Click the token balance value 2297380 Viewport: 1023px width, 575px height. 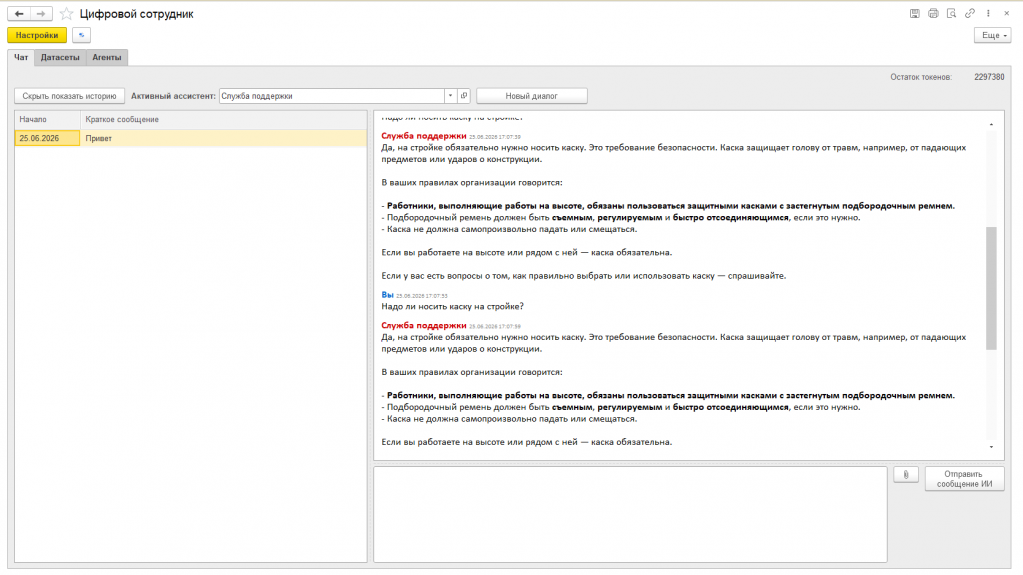pos(989,77)
